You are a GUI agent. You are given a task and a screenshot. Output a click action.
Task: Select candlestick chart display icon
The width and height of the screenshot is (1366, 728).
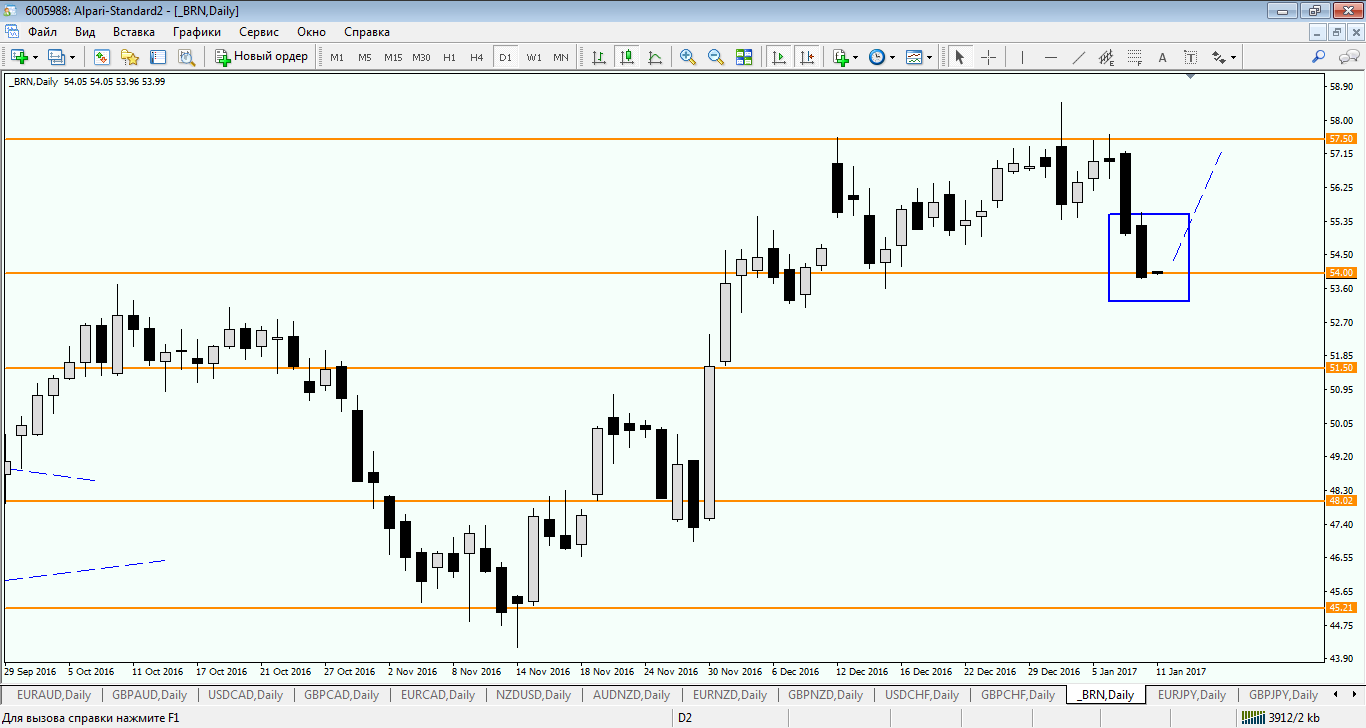click(627, 57)
